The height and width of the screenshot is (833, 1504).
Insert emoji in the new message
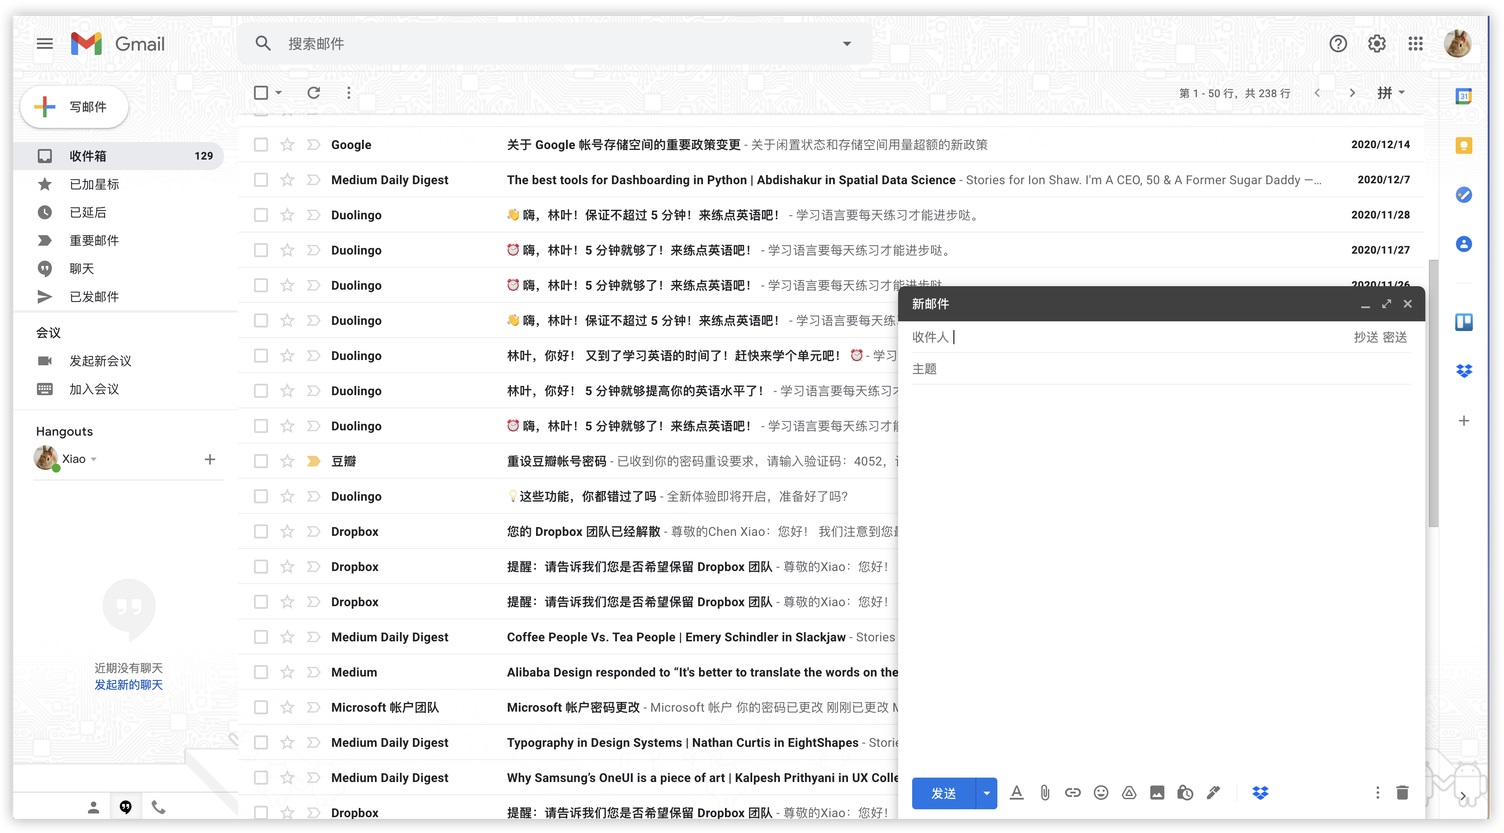(x=1101, y=793)
